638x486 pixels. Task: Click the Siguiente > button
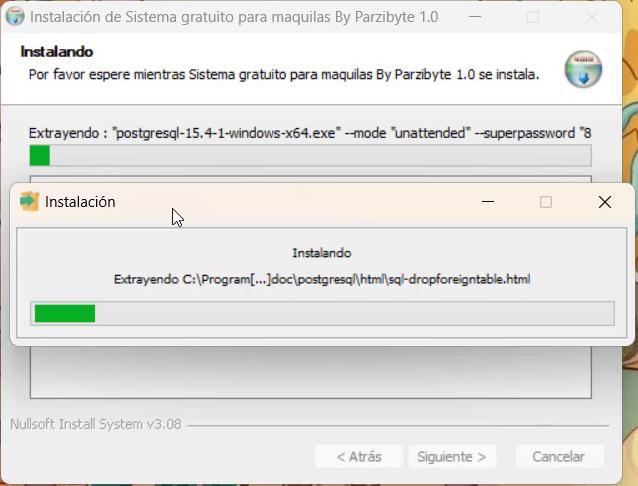pos(452,457)
